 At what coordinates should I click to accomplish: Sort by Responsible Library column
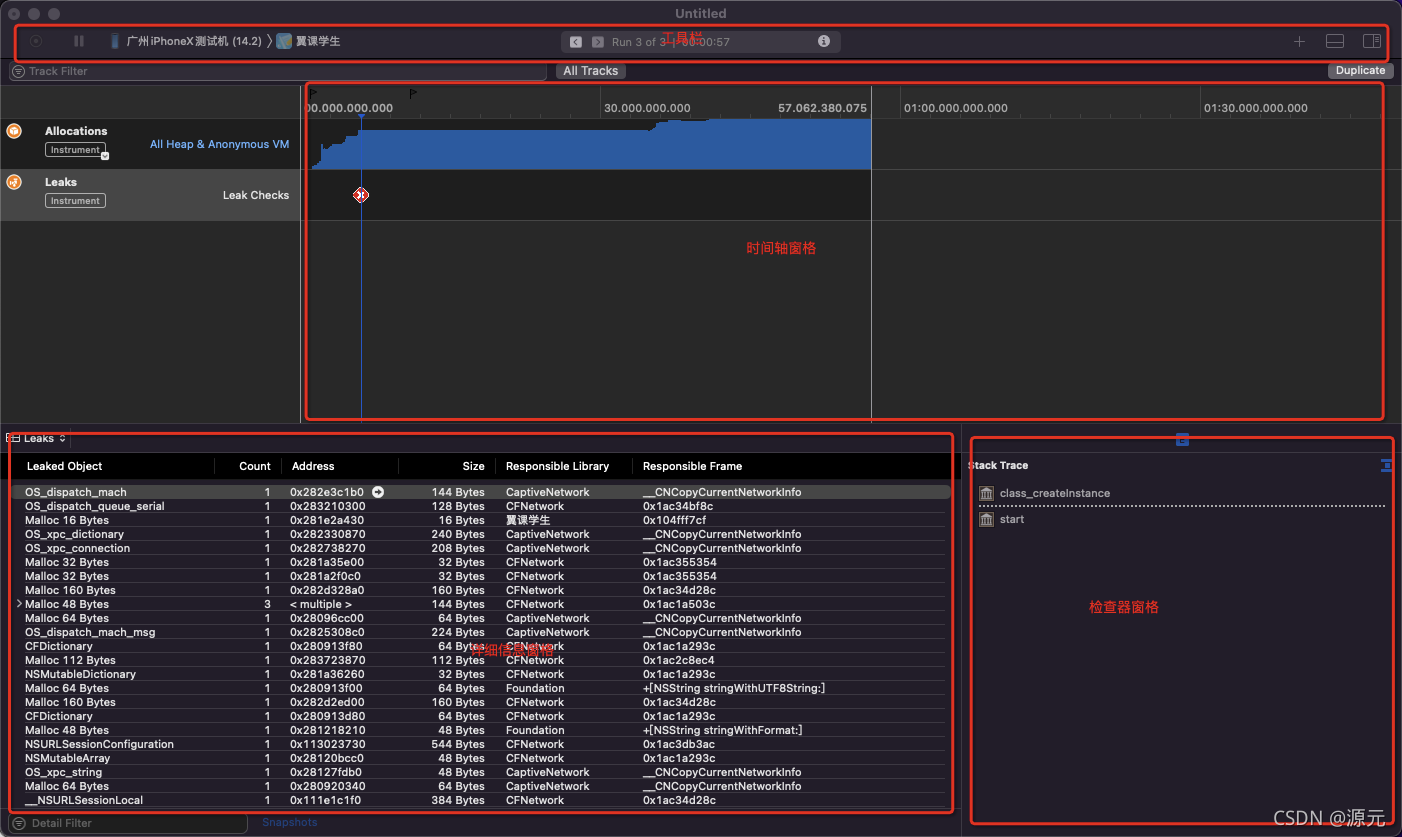[558, 466]
